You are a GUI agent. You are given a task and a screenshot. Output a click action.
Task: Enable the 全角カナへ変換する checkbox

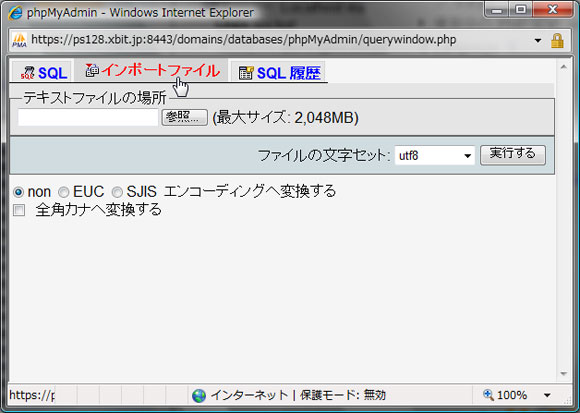click(19, 210)
